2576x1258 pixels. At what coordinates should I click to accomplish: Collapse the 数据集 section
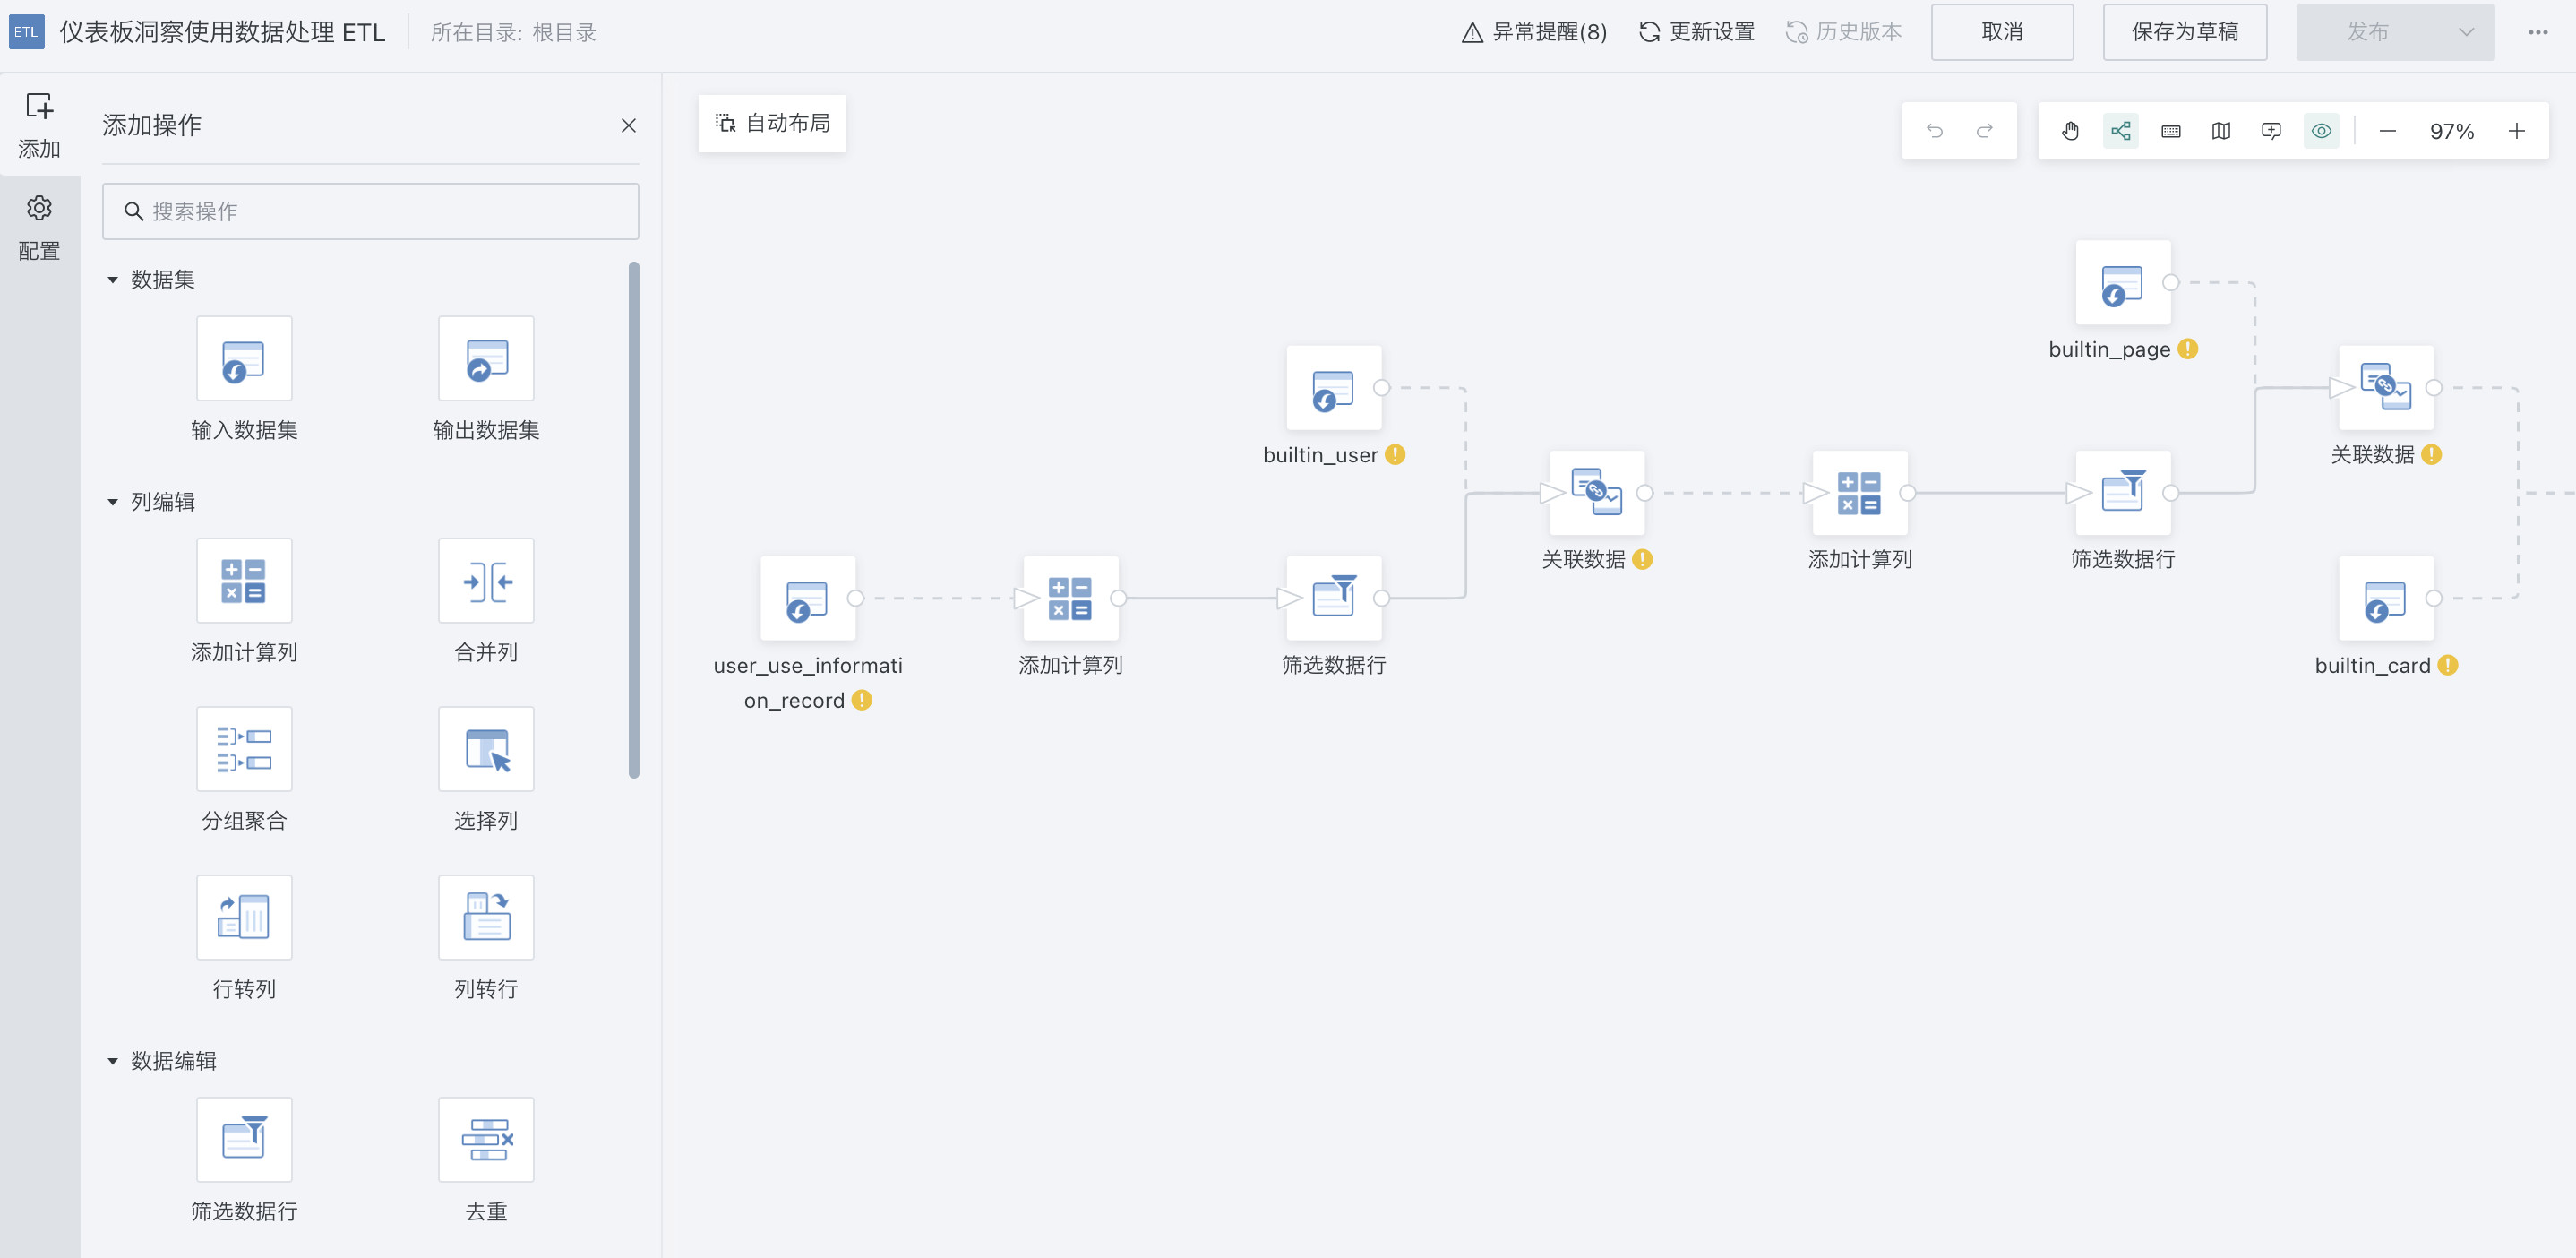tap(113, 280)
